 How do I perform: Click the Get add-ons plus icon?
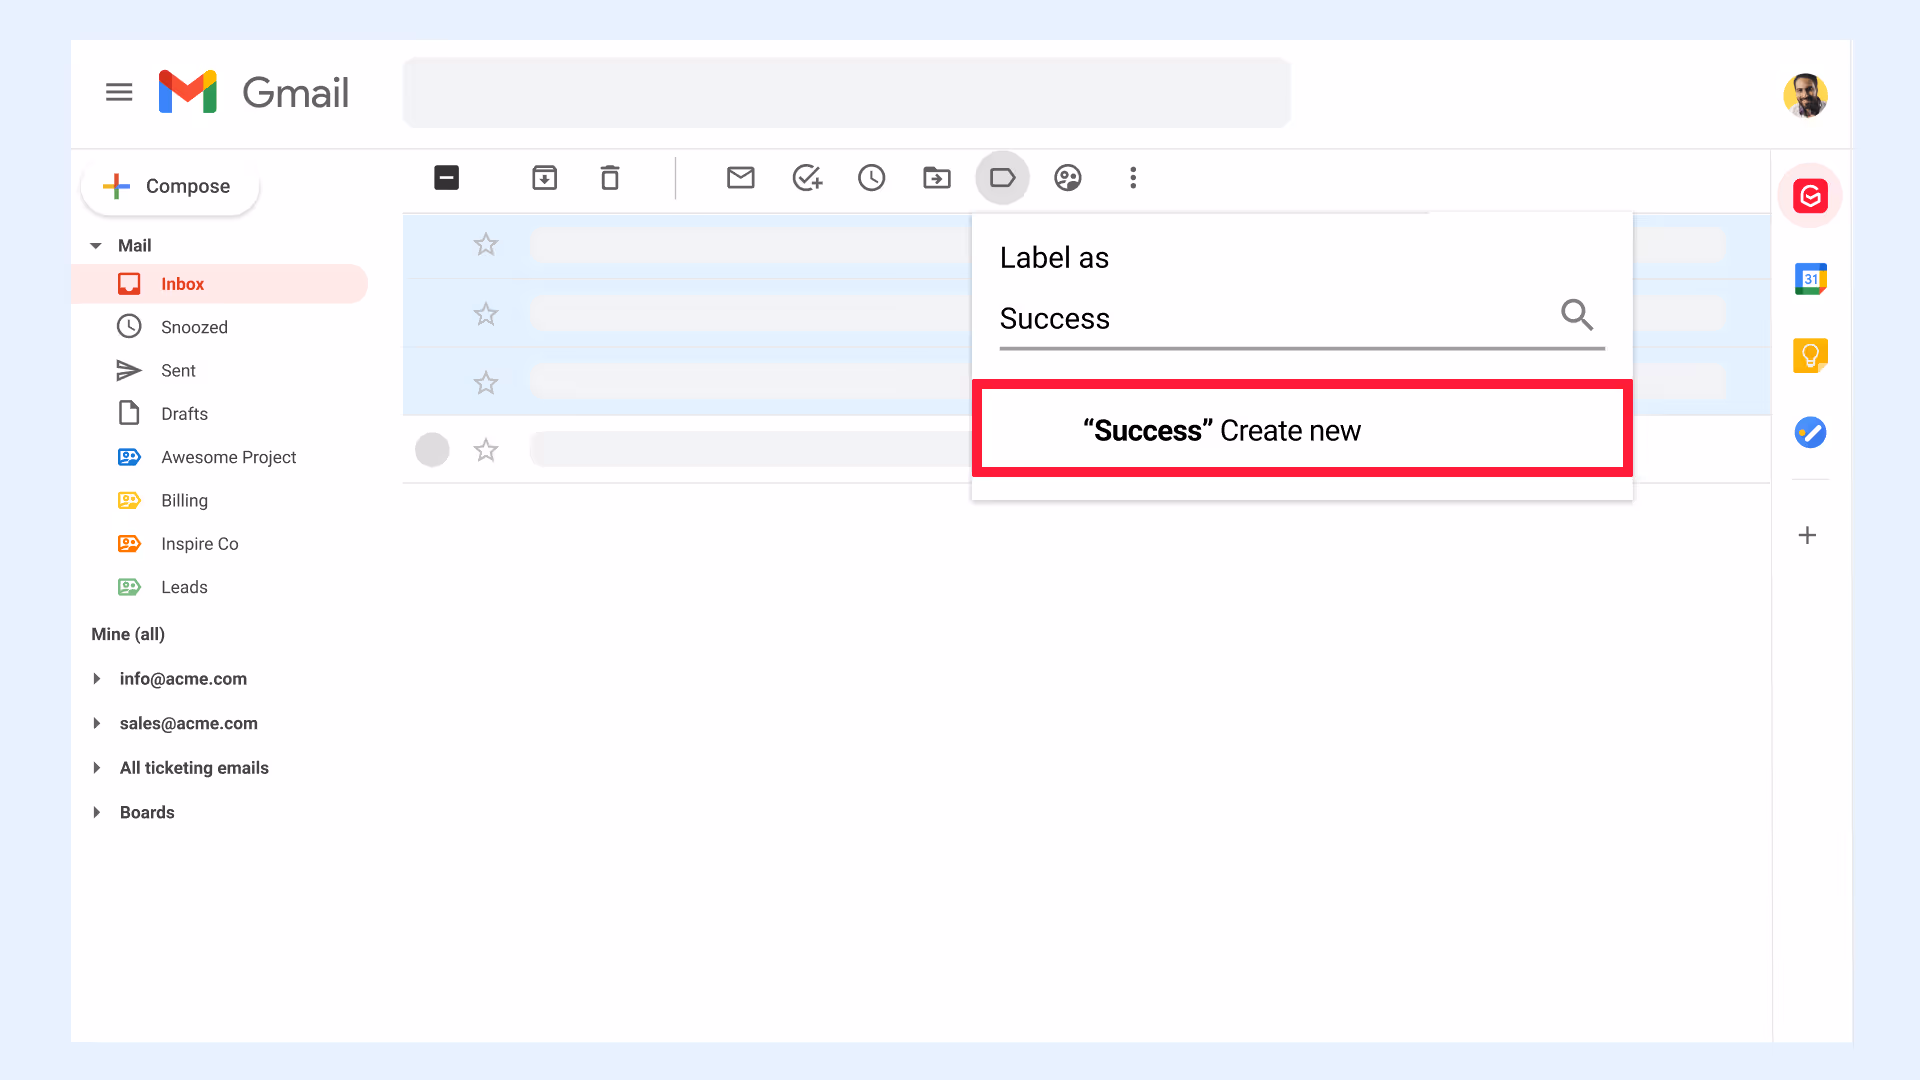(x=1807, y=535)
